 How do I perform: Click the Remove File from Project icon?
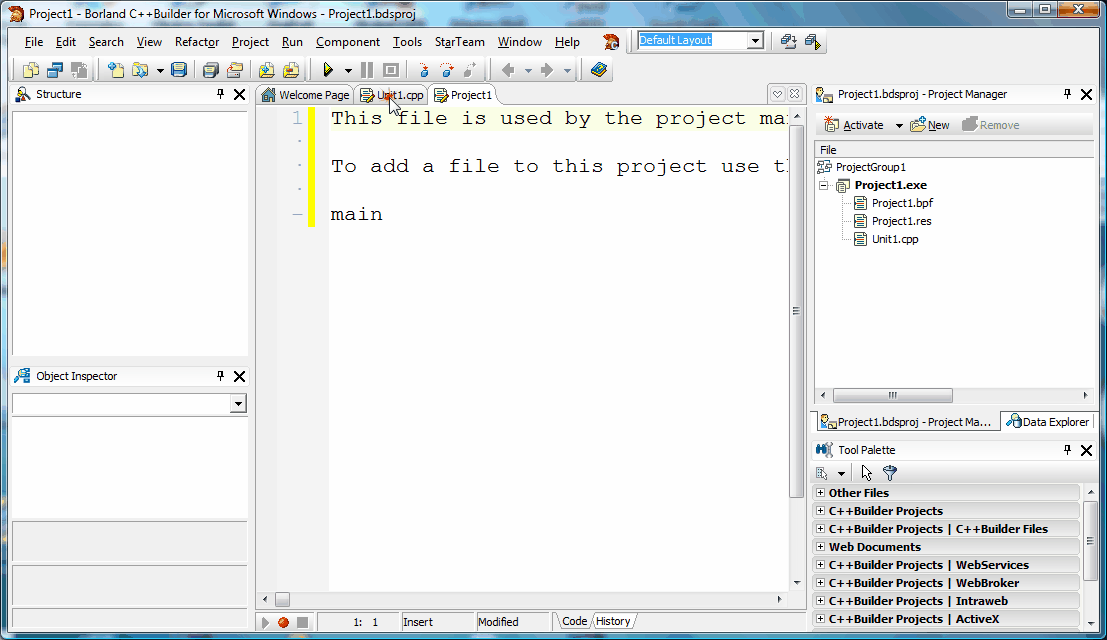click(x=290, y=70)
